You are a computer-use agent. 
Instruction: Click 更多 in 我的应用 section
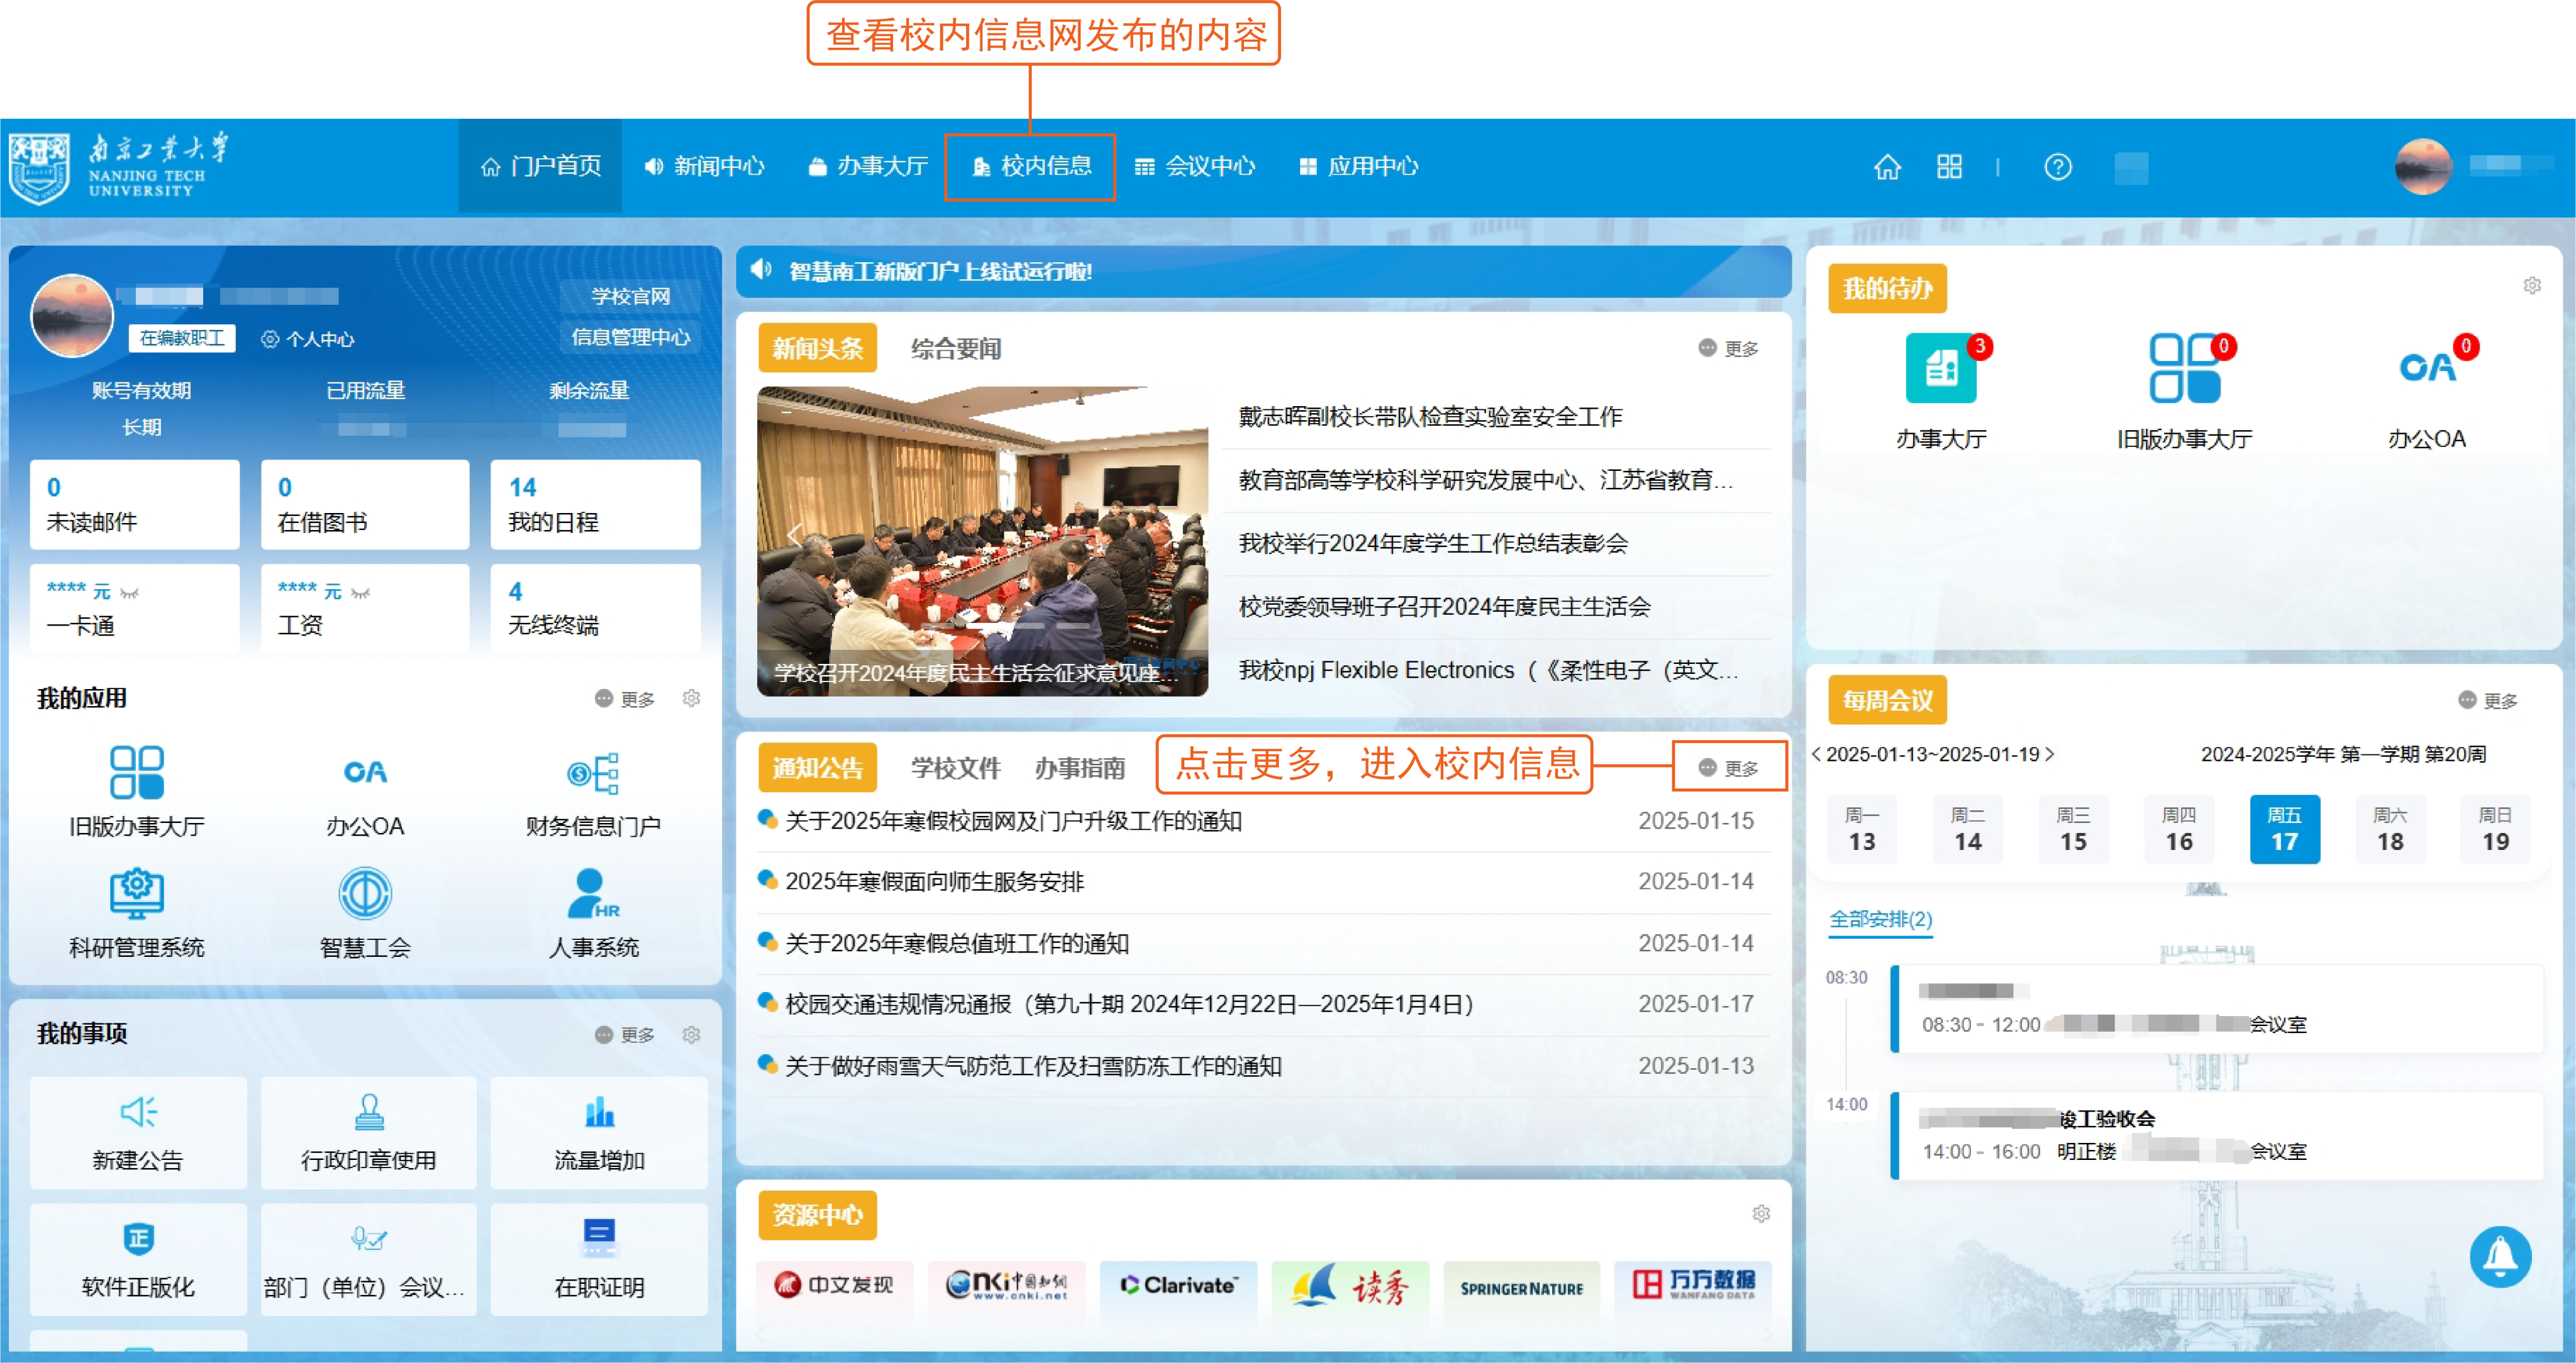[625, 699]
